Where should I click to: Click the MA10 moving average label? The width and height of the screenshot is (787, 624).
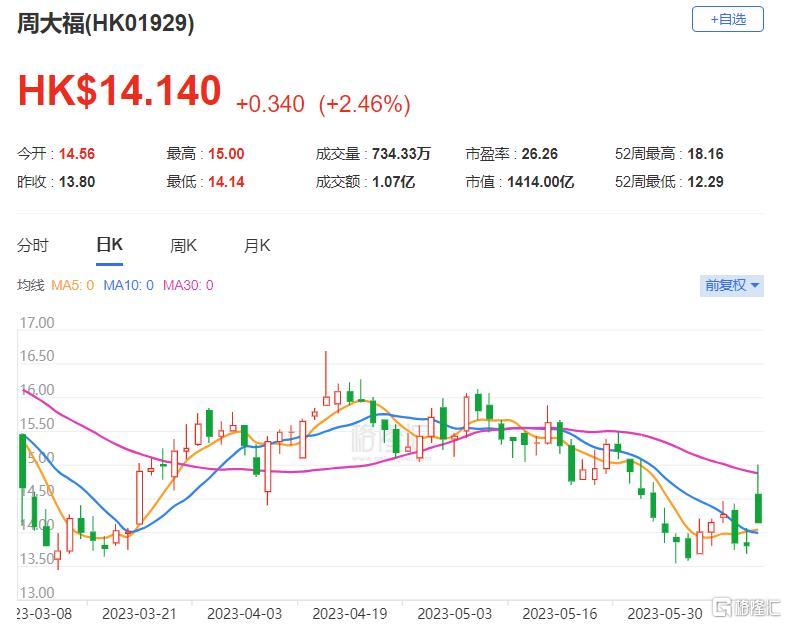click(128, 286)
